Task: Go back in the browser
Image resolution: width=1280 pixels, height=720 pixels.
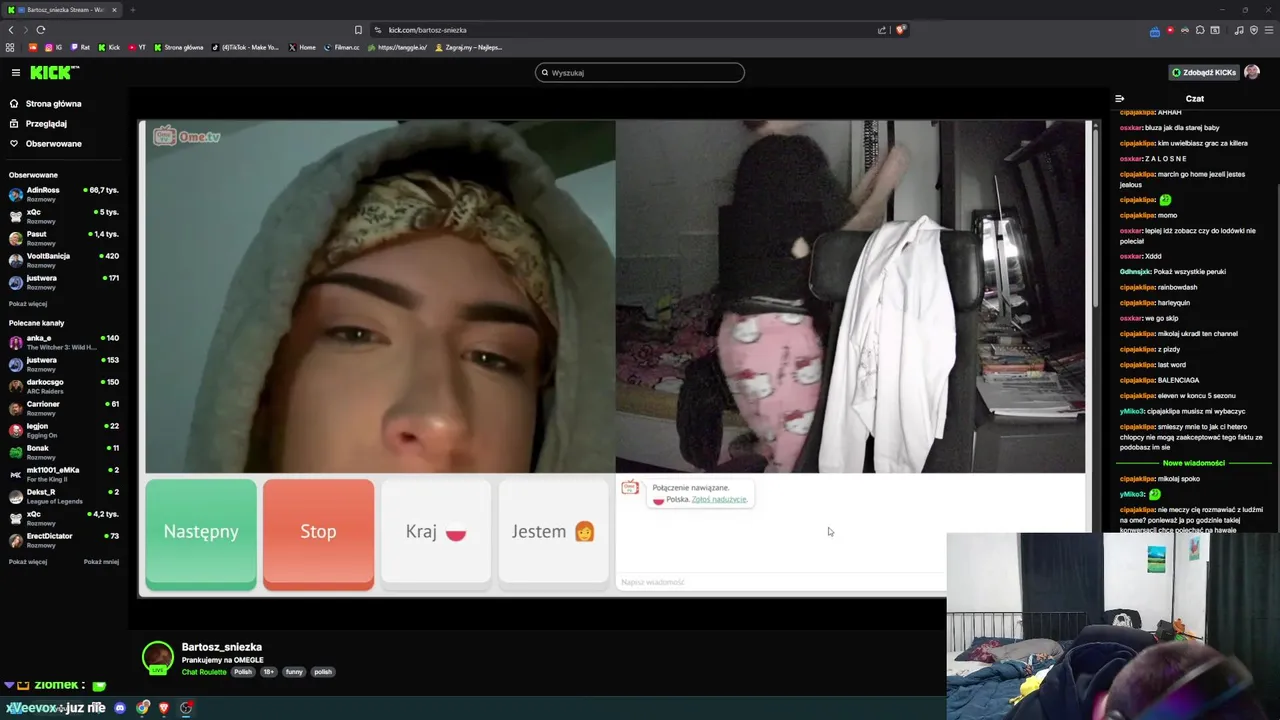Action: point(11,30)
